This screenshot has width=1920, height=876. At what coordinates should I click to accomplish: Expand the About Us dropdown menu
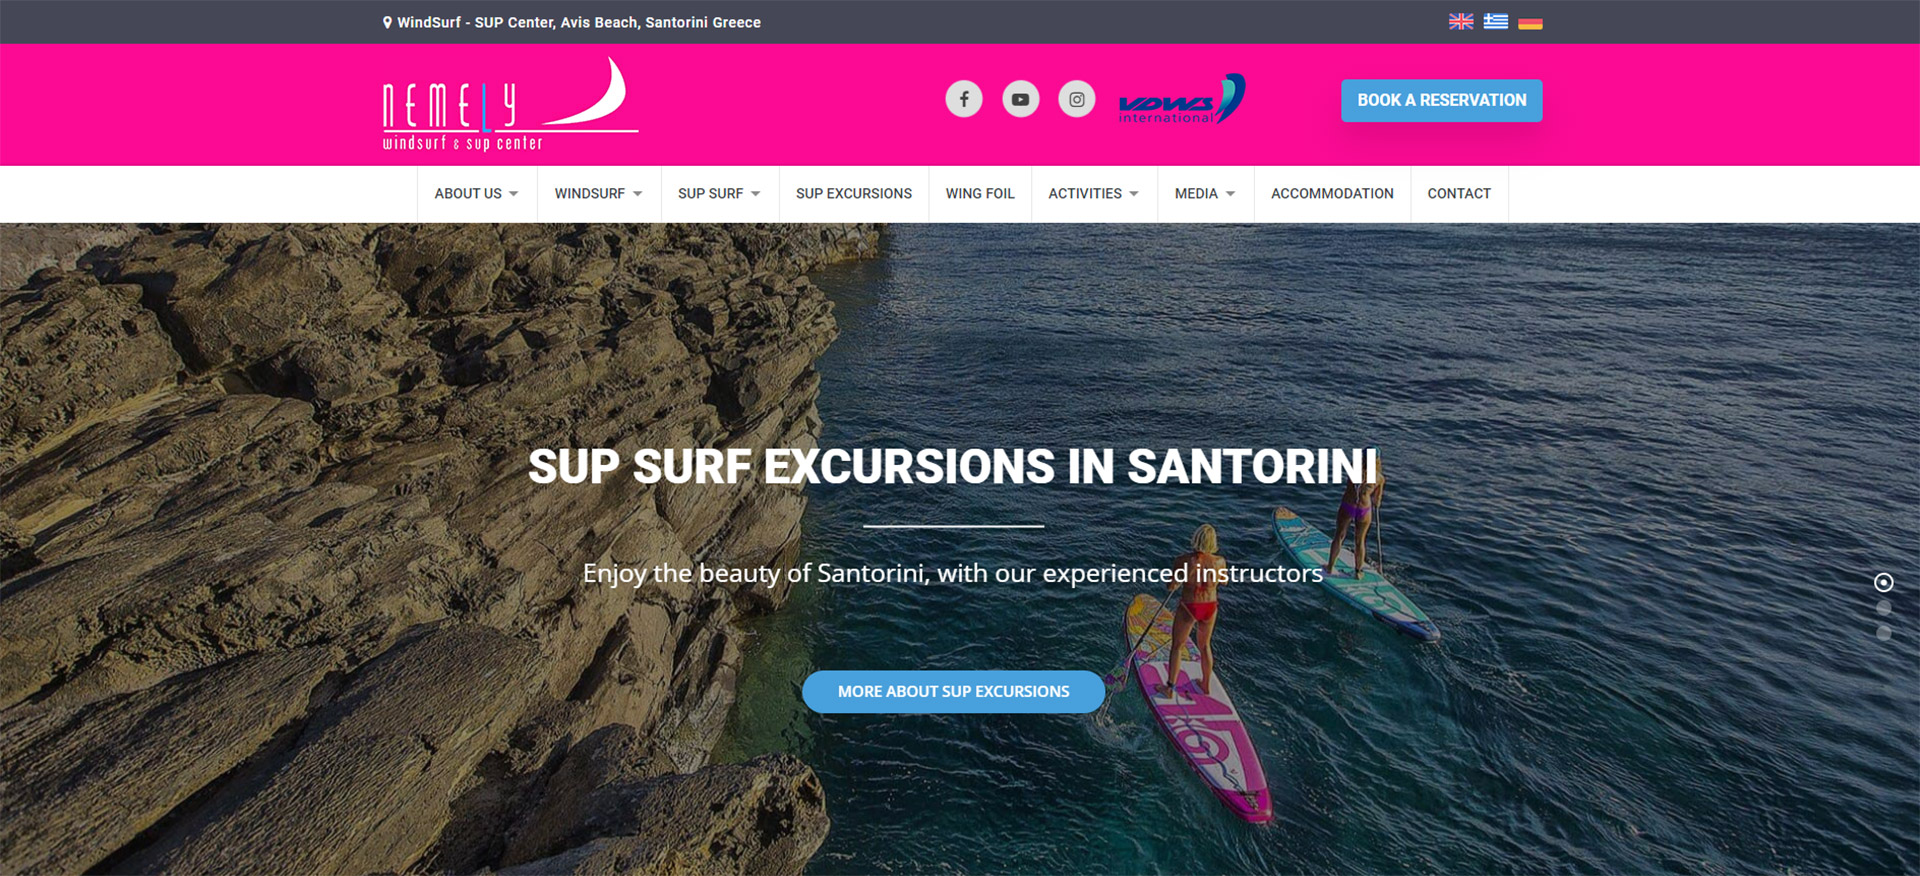(477, 194)
